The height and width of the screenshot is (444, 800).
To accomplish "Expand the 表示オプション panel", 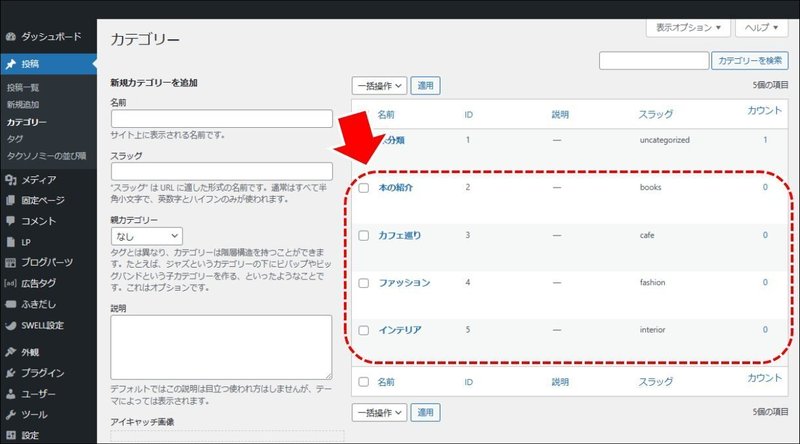I will [x=688, y=28].
